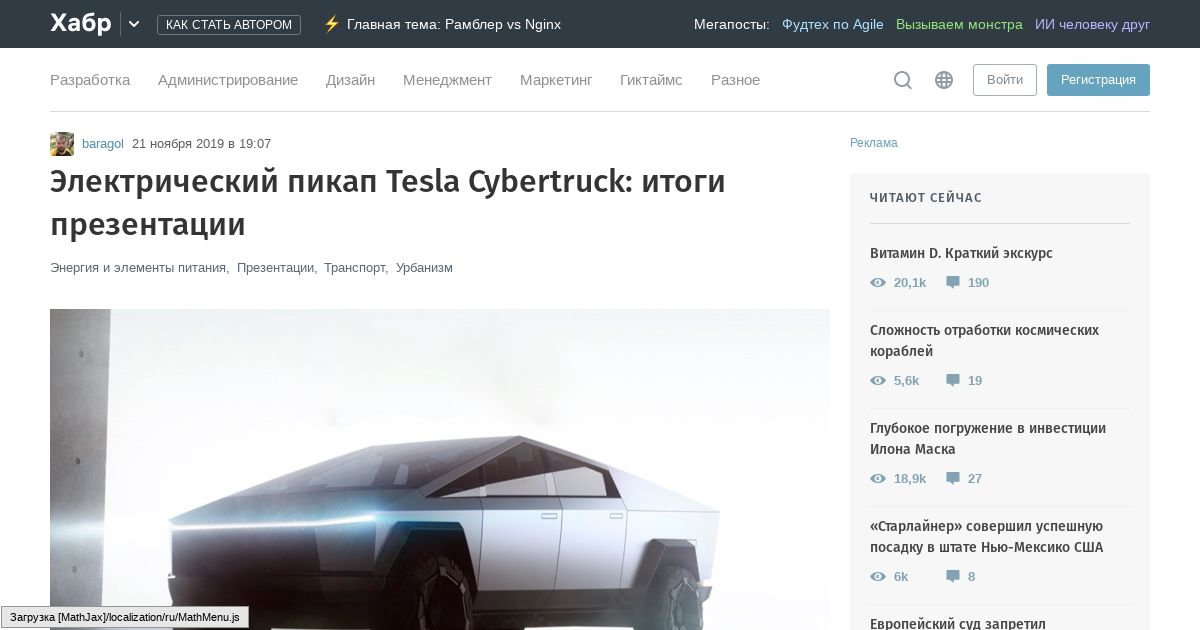Open the Tesla Cybertruck article title
Viewport: 1200px width, 630px height.
388,203
